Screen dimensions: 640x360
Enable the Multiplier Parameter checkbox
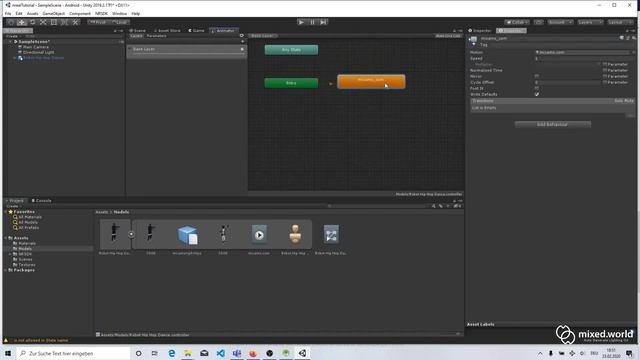pos(605,64)
